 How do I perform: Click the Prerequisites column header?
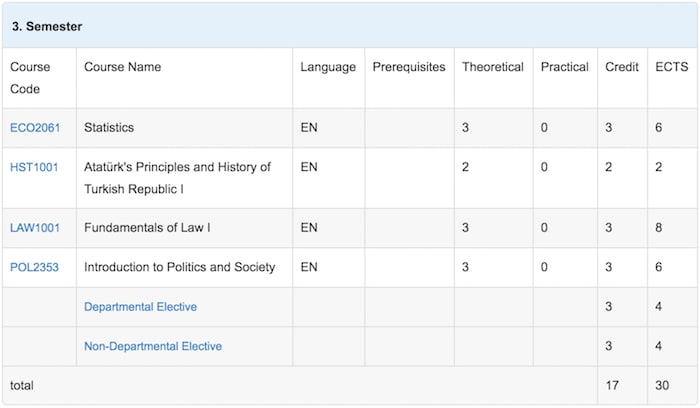(x=409, y=67)
